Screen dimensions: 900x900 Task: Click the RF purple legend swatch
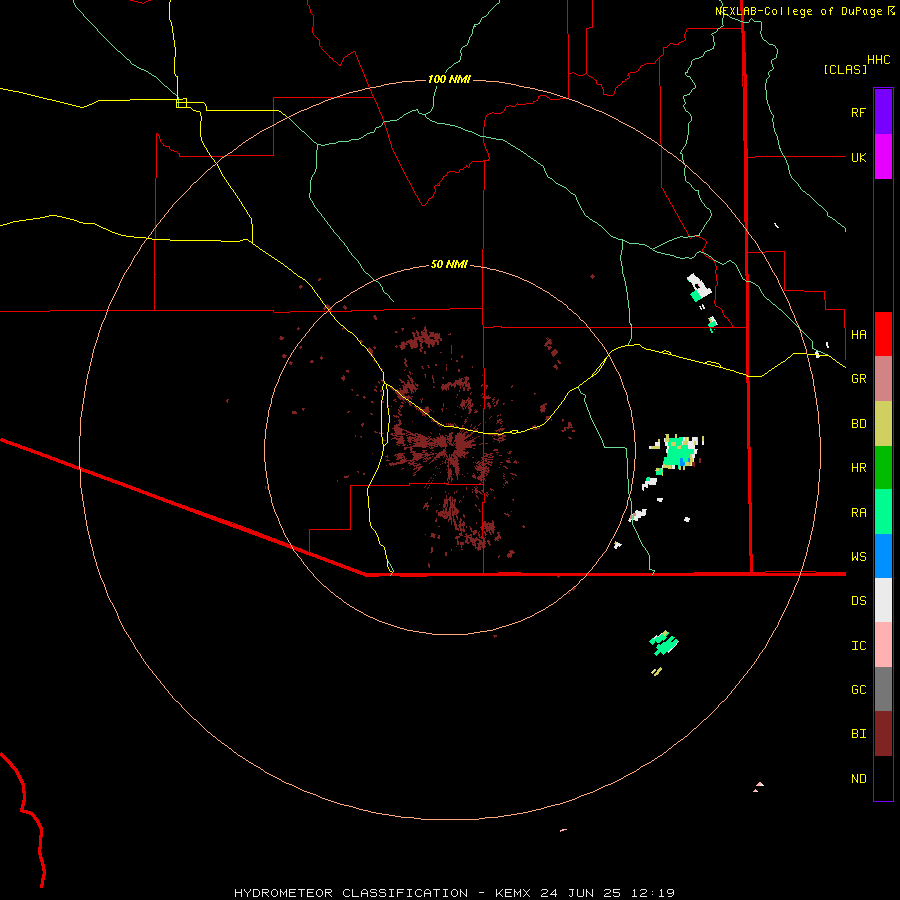pyautogui.click(x=883, y=112)
